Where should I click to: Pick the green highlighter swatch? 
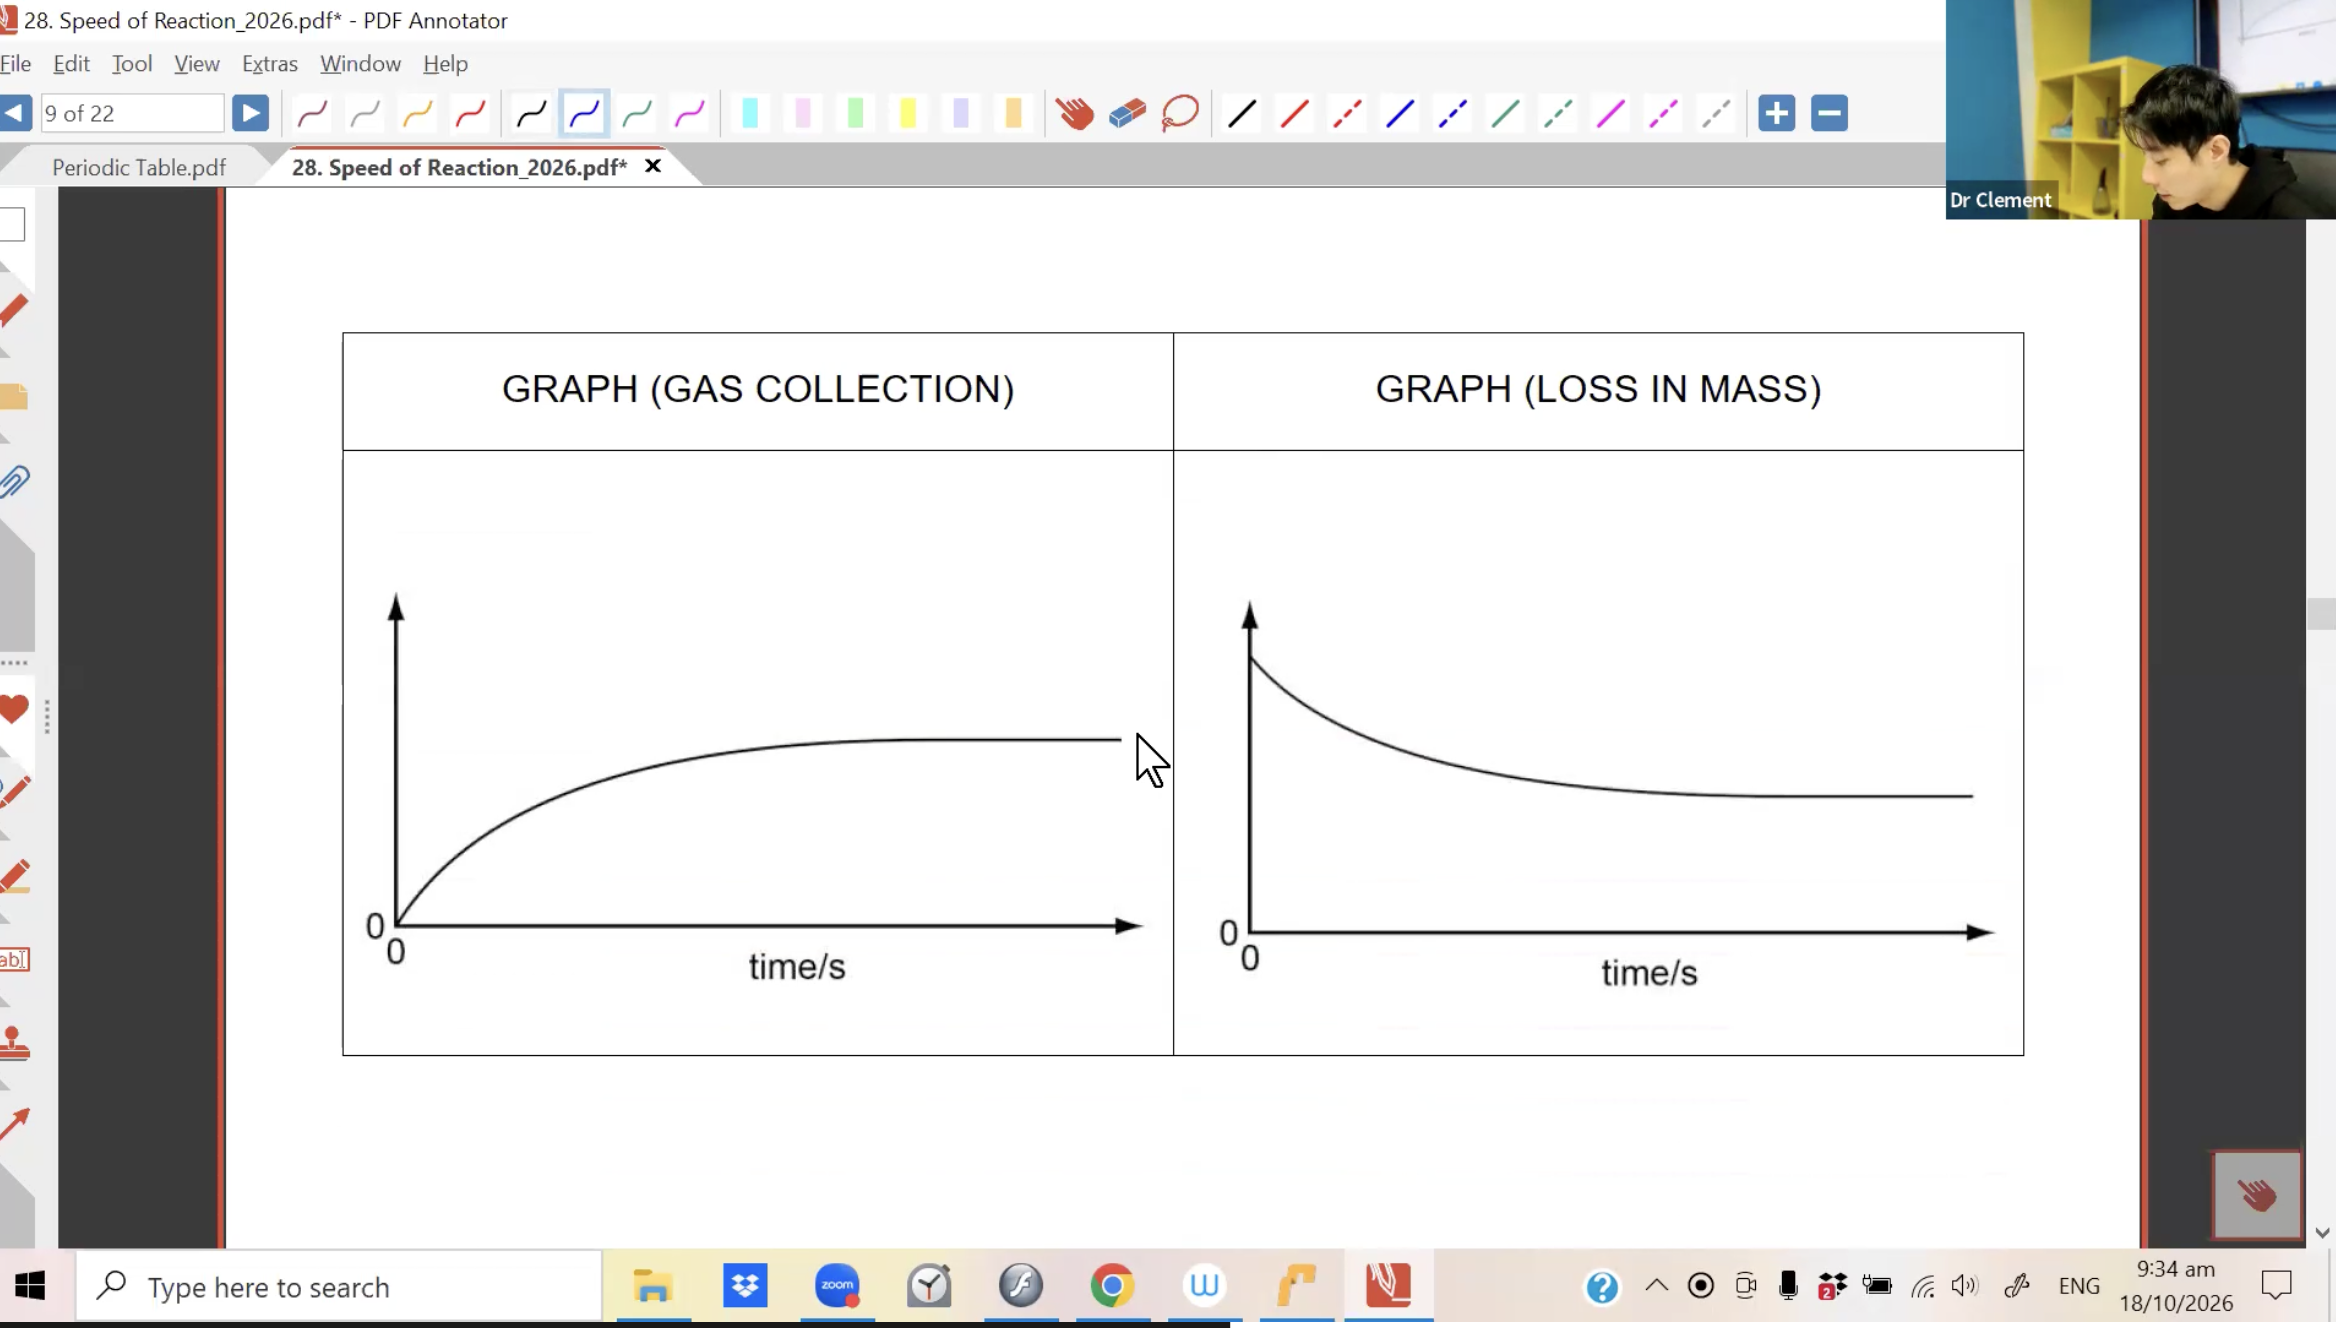(x=855, y=113)
